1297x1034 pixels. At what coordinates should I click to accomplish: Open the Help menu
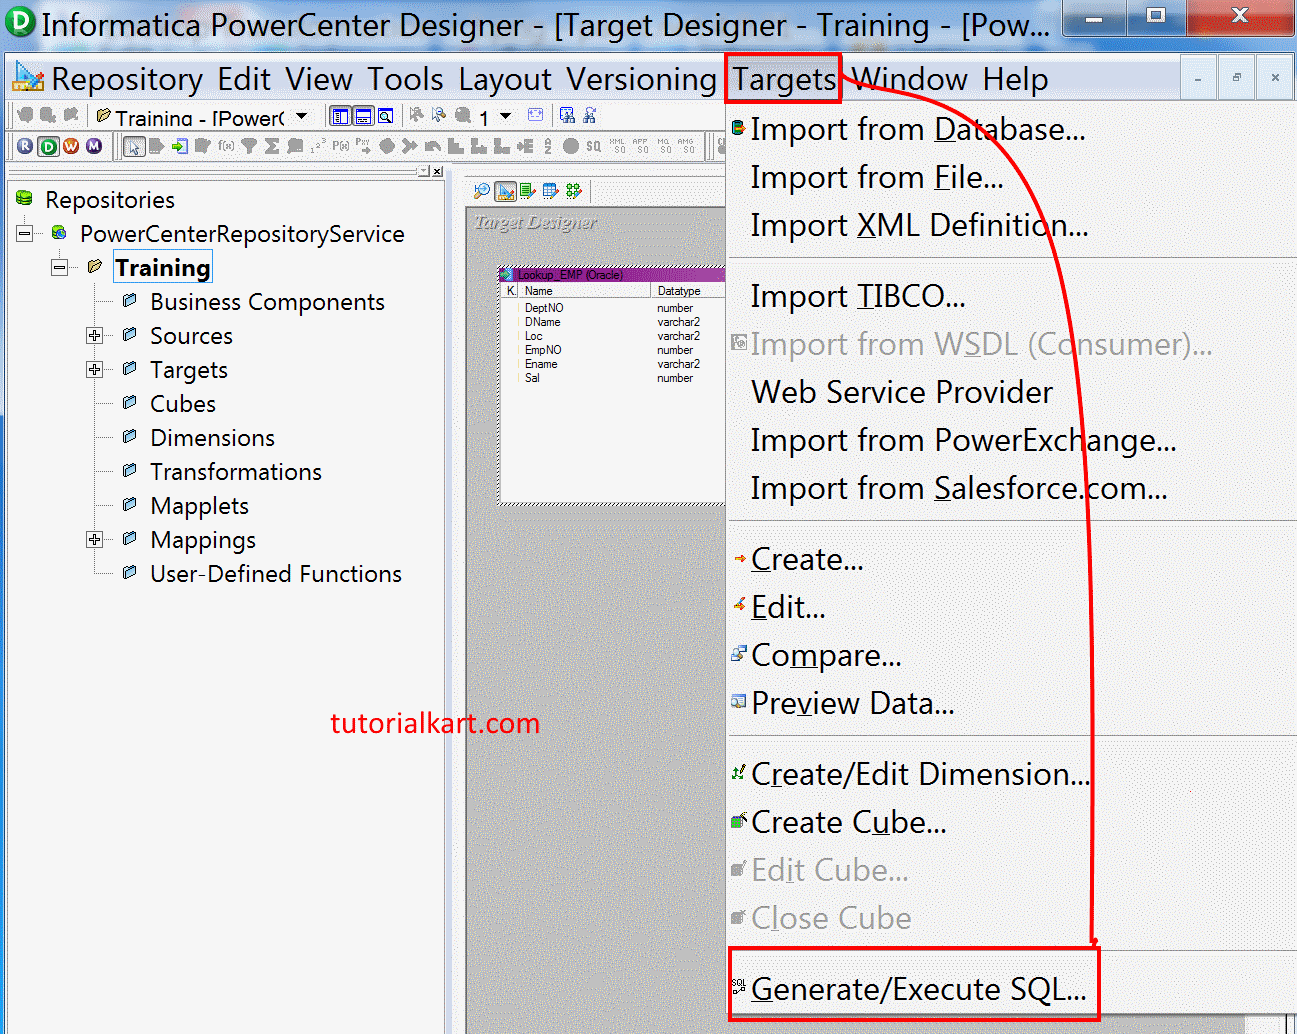[1015, 79]
